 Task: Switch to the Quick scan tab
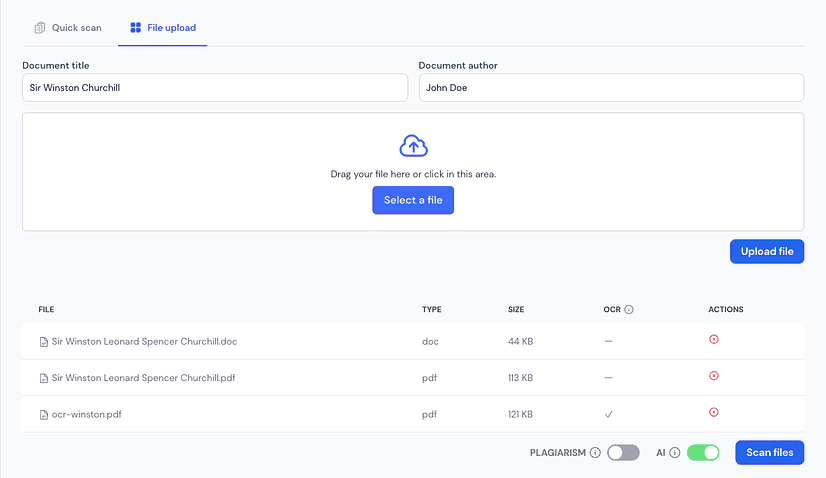click(68, 28)
